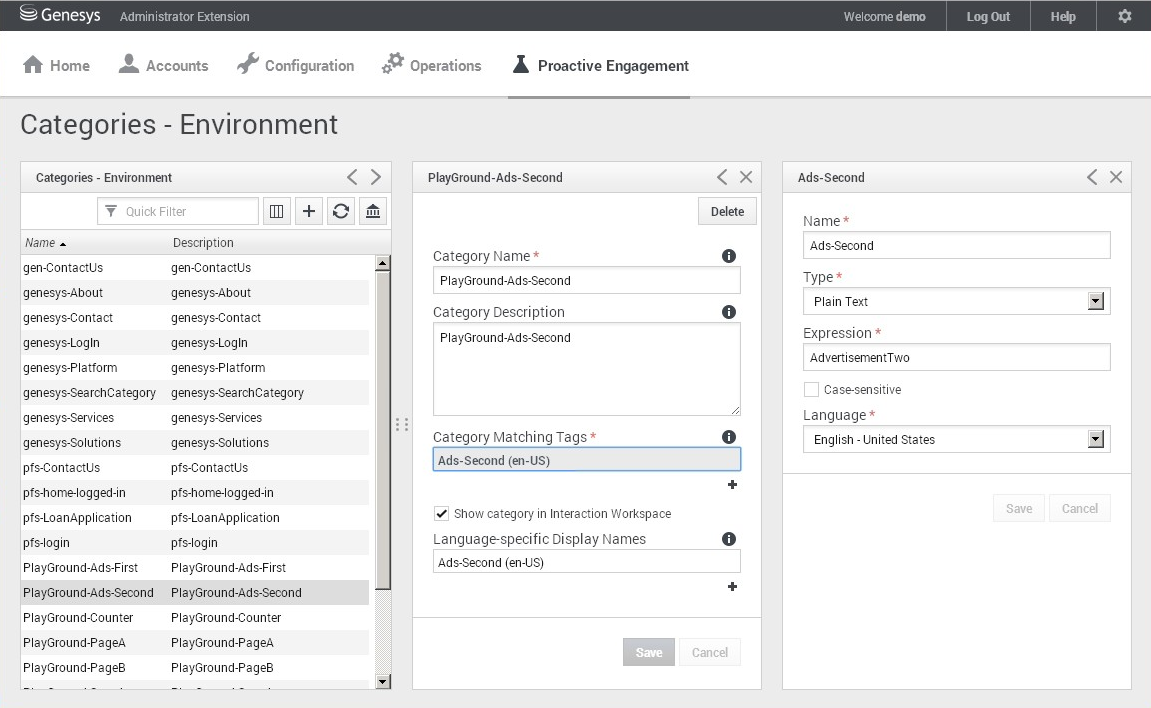Click the column selector icon in toolbar

(x=277, y=211)
